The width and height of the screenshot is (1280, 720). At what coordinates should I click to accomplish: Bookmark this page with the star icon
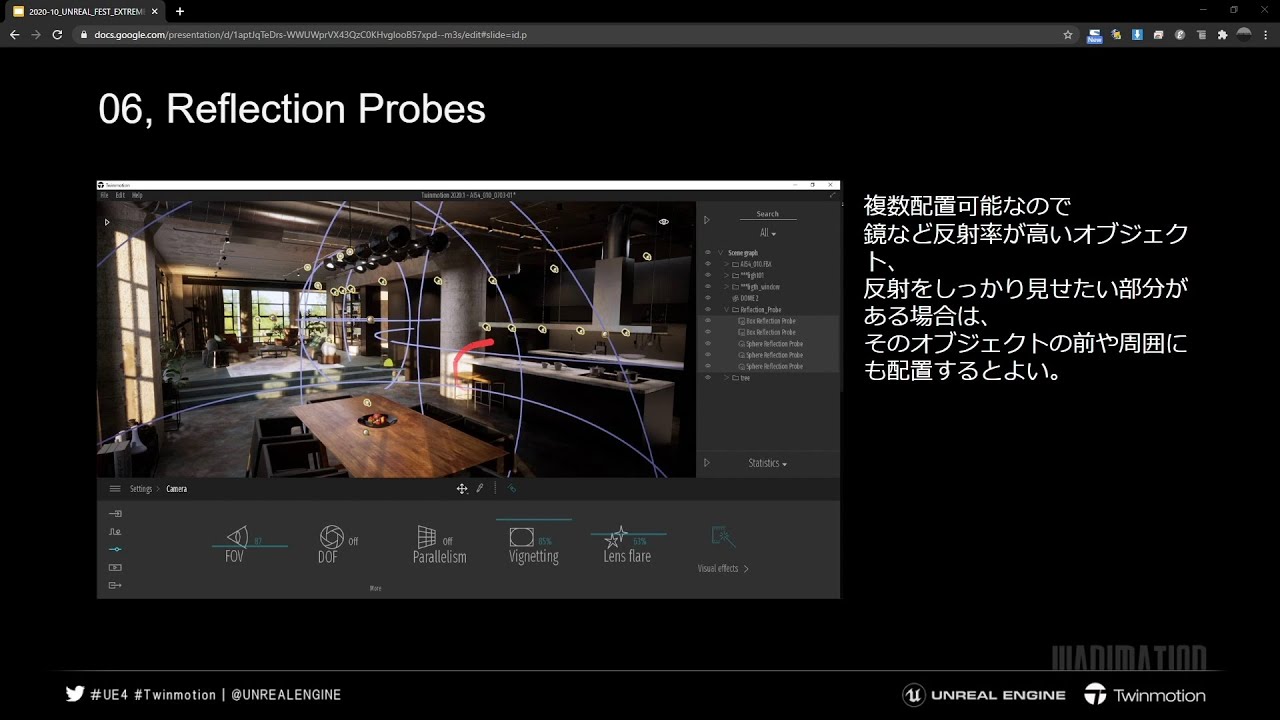tap(1068, 34)
